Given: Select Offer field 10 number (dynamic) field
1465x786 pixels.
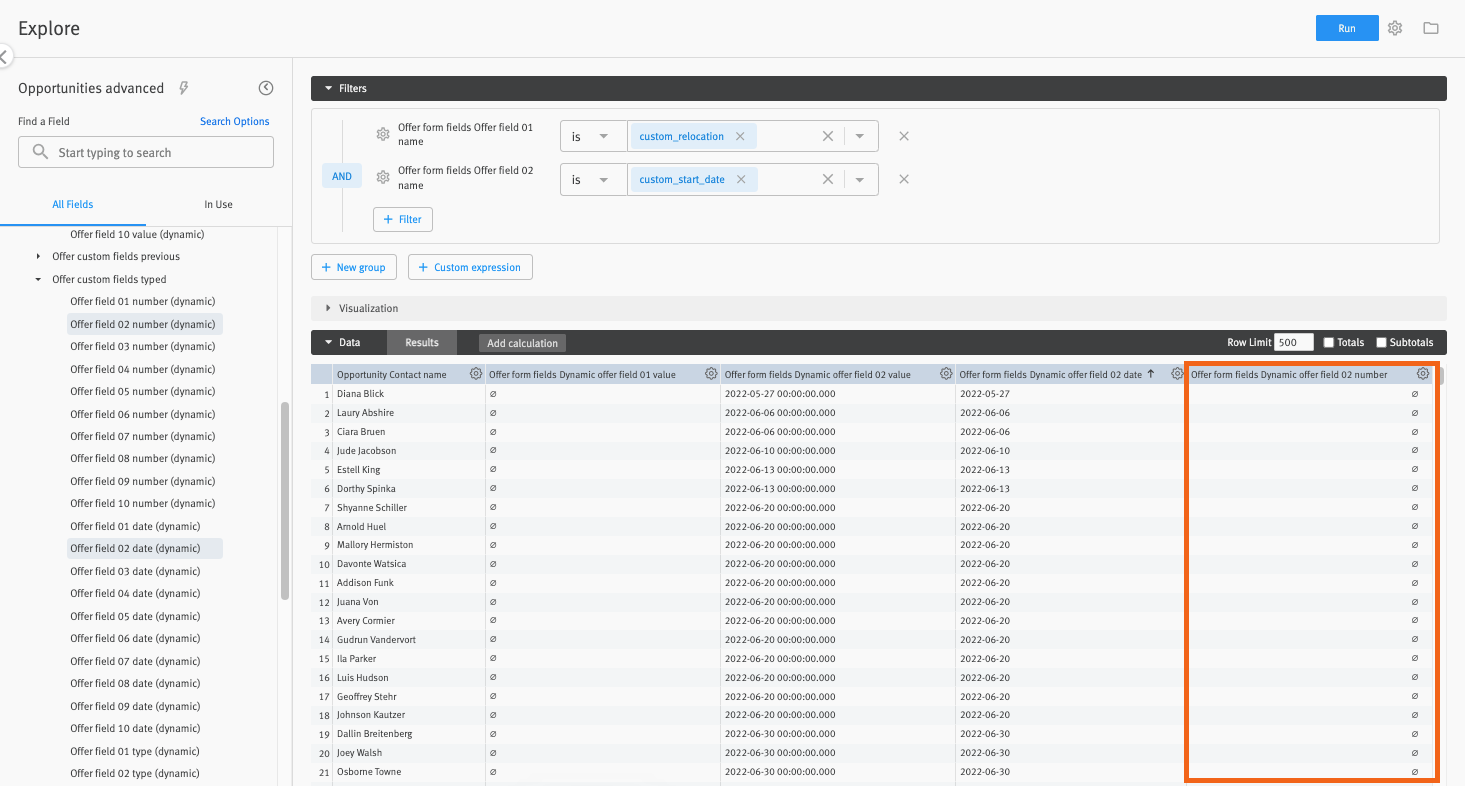Looking at the screenshot, I should pyautogui.click(x=143, y=503).
